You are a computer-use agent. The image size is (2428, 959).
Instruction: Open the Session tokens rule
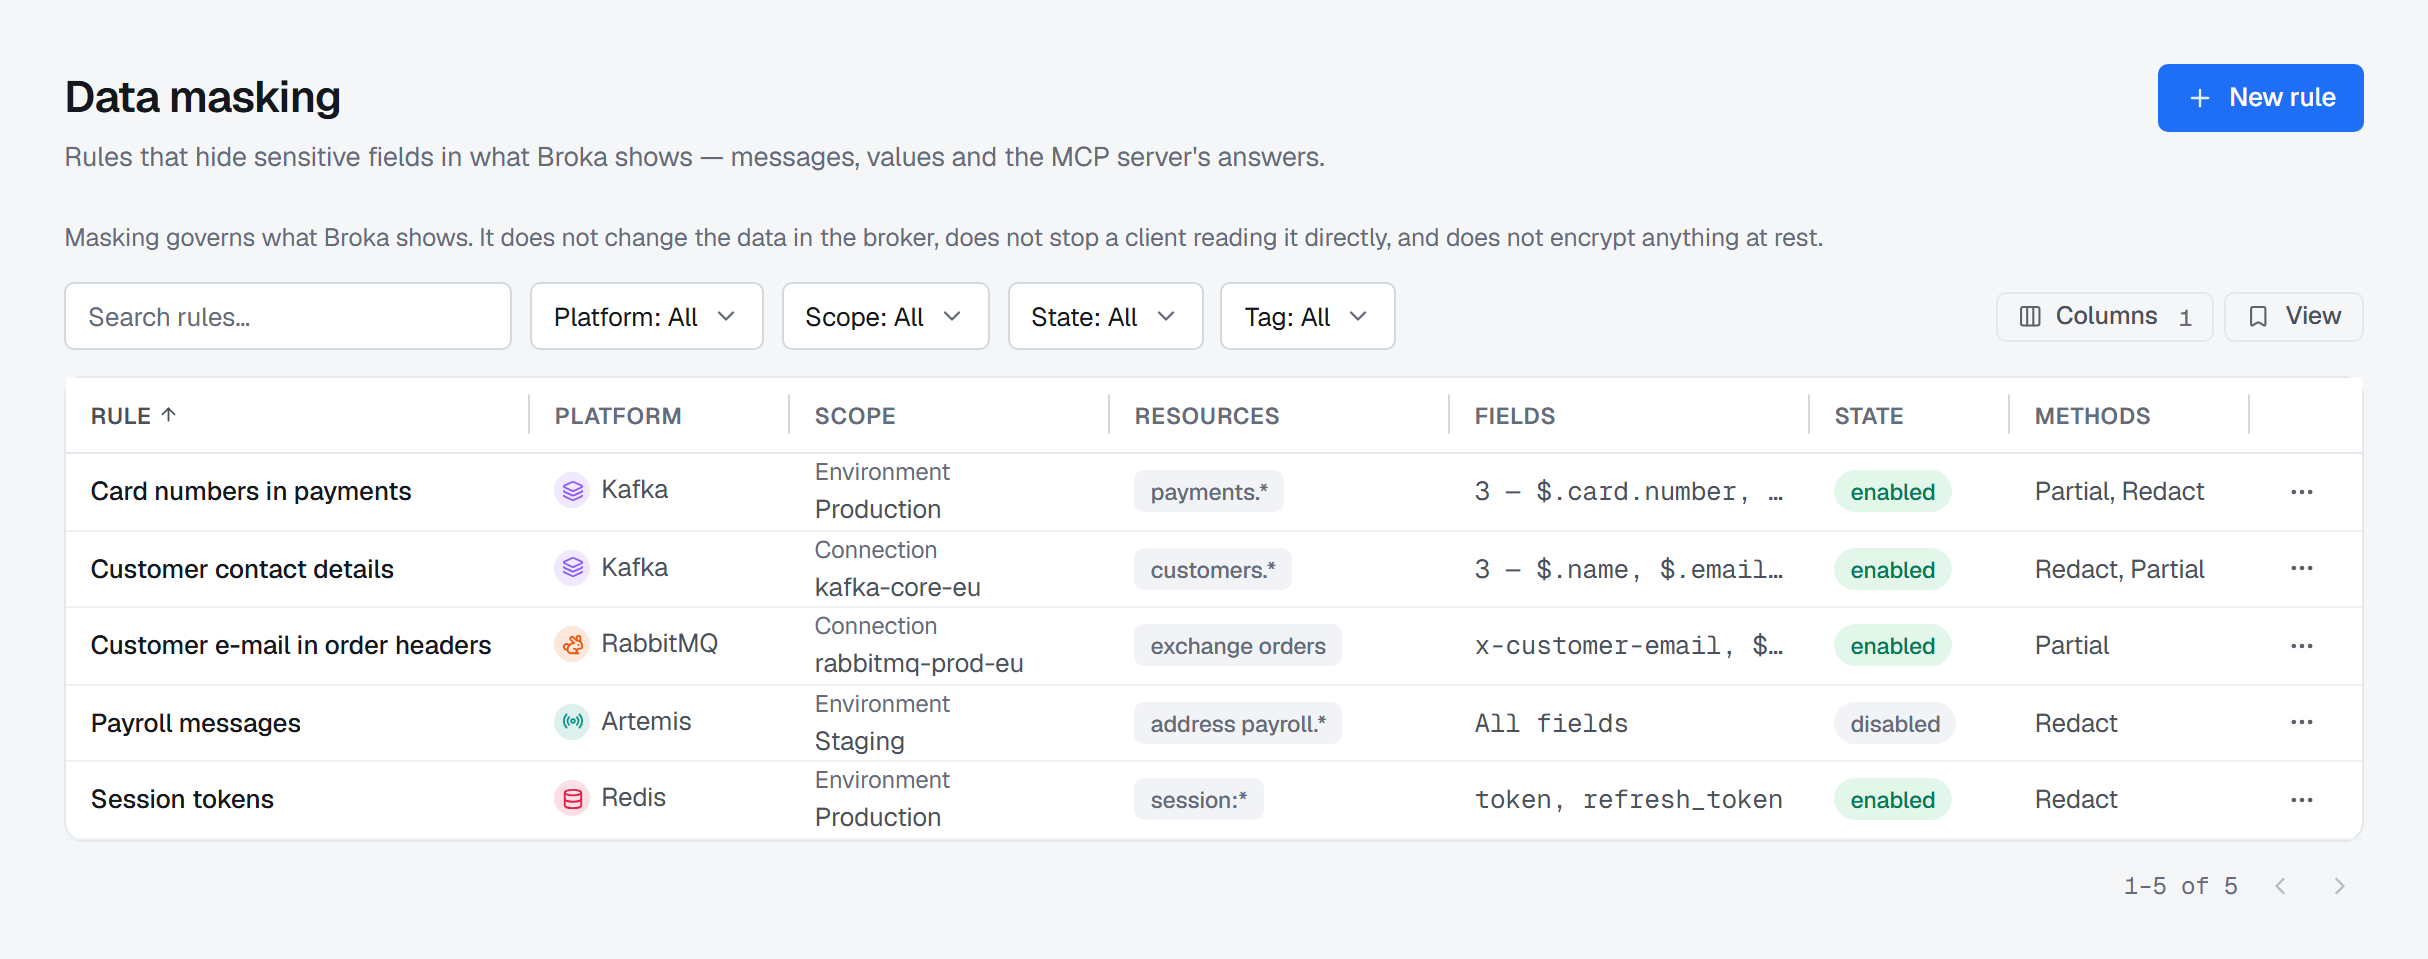pos(182,800)
